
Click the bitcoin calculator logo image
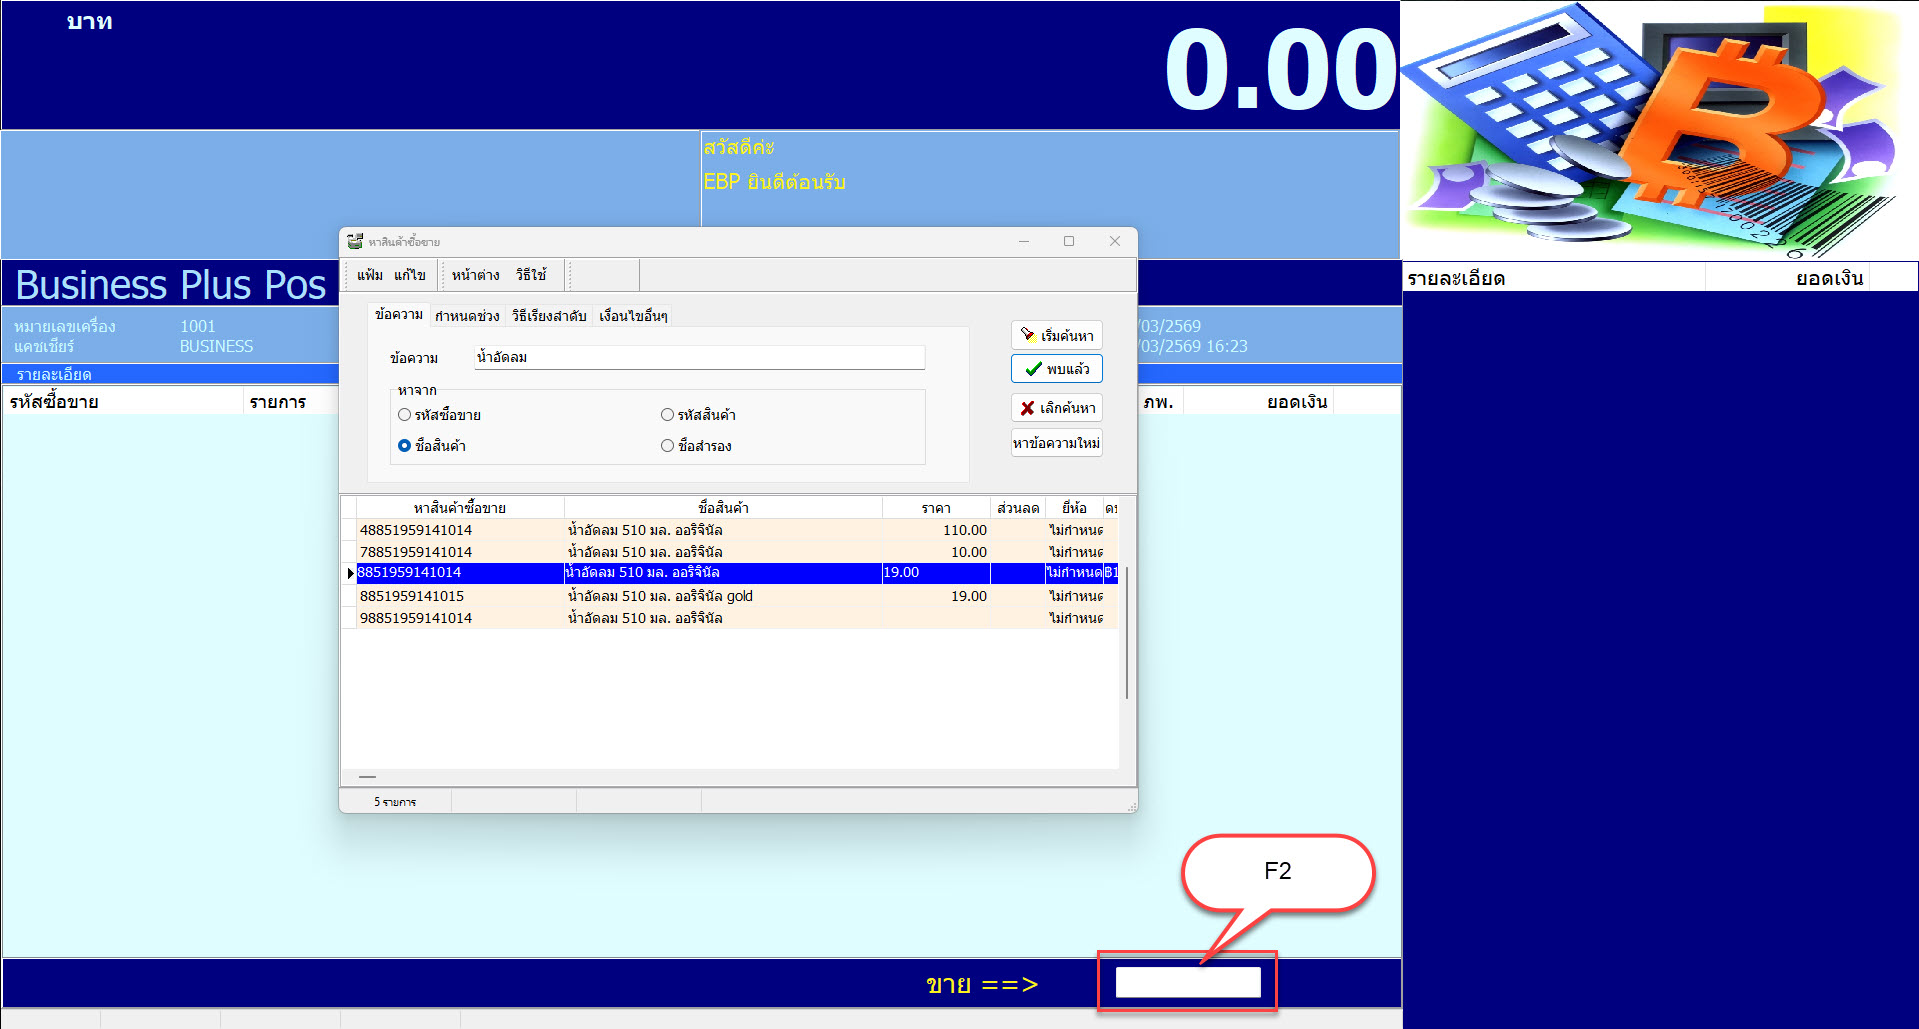click(x=1658, y=130)
